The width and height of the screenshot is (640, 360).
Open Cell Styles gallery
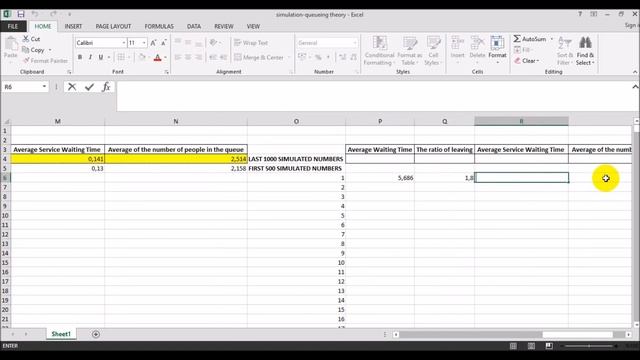[433, 50]
